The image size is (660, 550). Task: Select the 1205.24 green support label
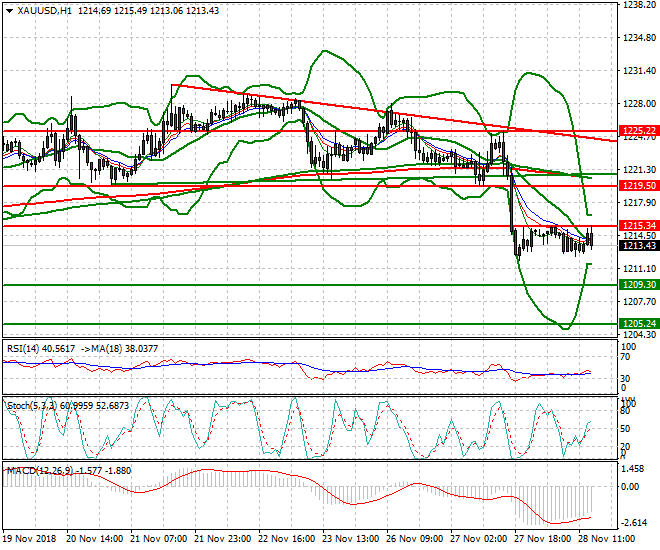point(639,324)
